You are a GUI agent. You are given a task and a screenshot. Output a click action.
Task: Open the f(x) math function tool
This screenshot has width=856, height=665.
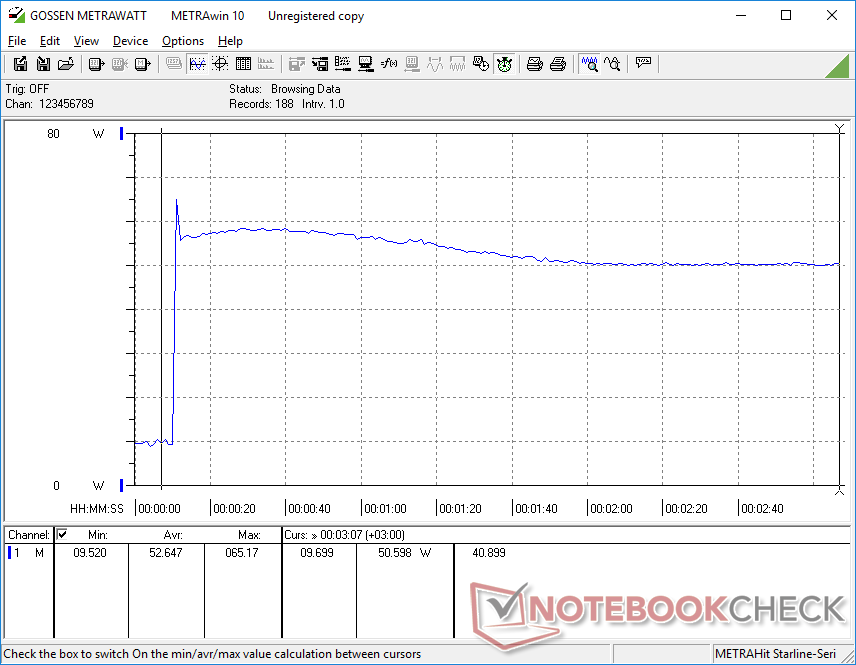(389, 64)
